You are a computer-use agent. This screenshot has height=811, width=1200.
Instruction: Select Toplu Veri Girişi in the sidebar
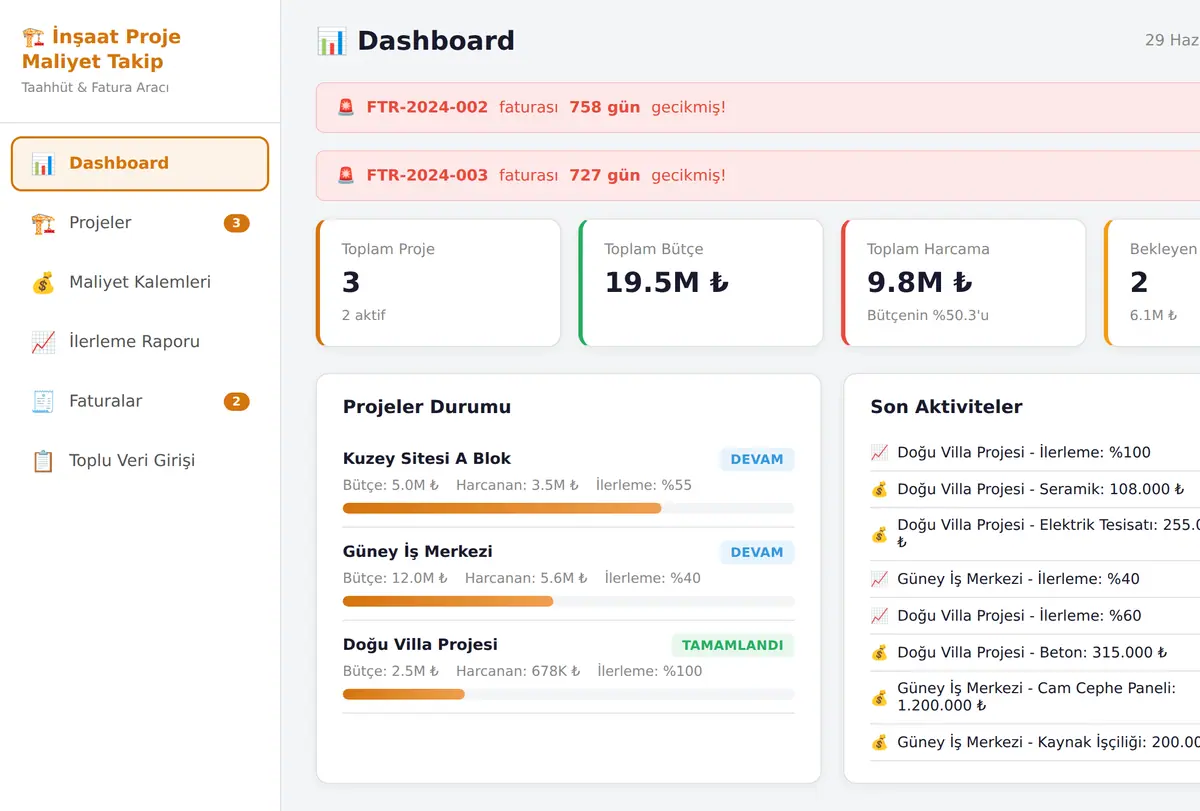pos(140,461)
